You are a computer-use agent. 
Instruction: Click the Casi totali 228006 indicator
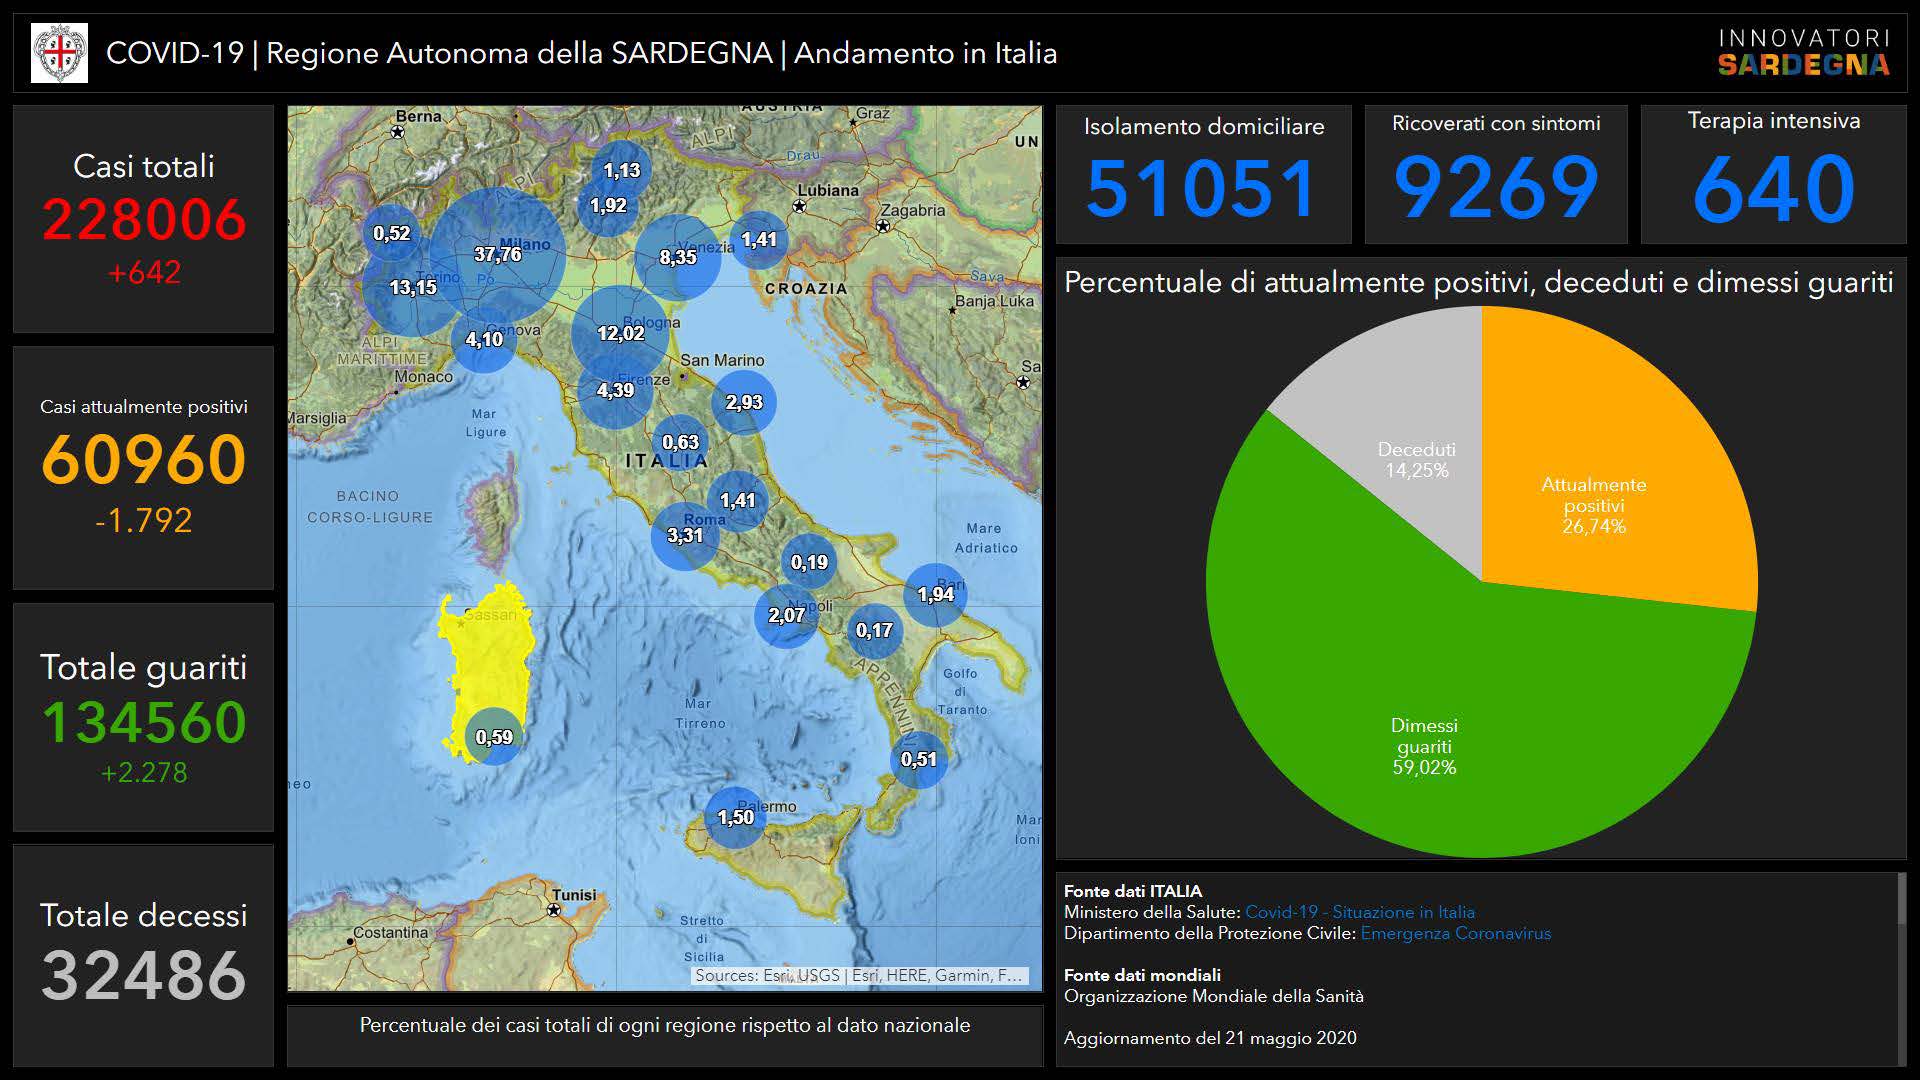coord(143,219)
